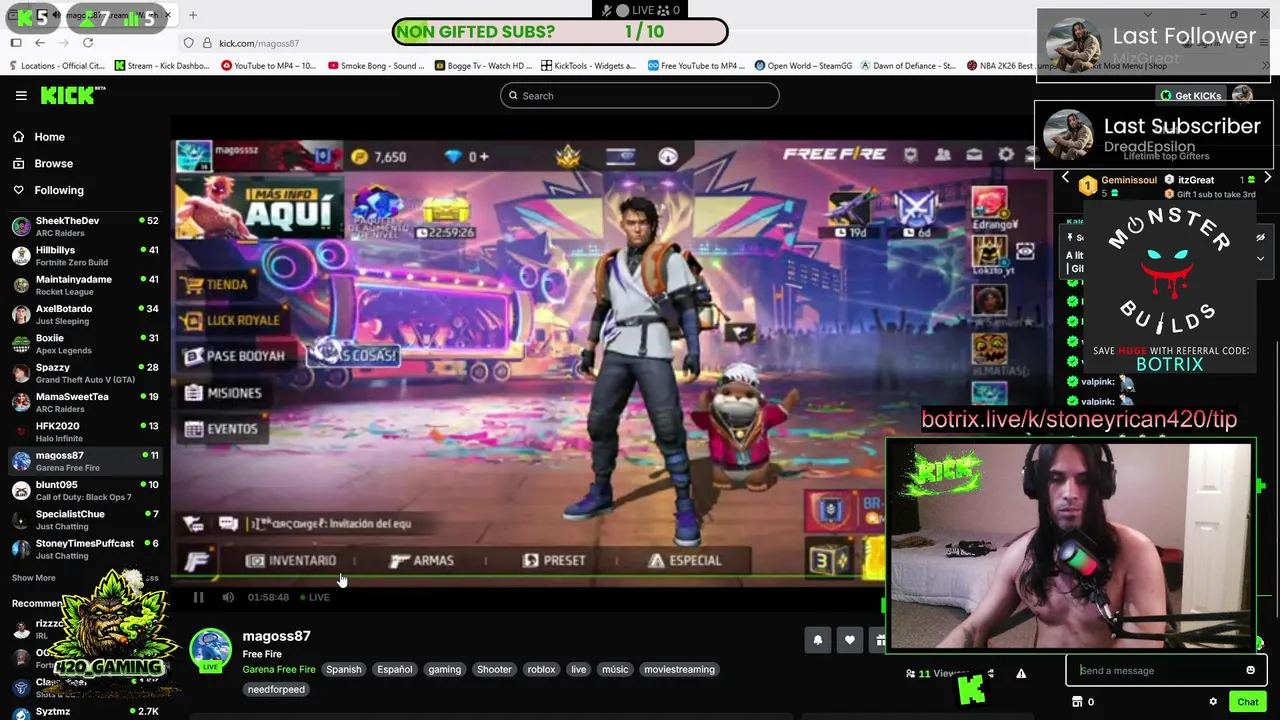Click the emoji picker in the chat input
Screen dimensions: 1280x720
click(1250, 670)
